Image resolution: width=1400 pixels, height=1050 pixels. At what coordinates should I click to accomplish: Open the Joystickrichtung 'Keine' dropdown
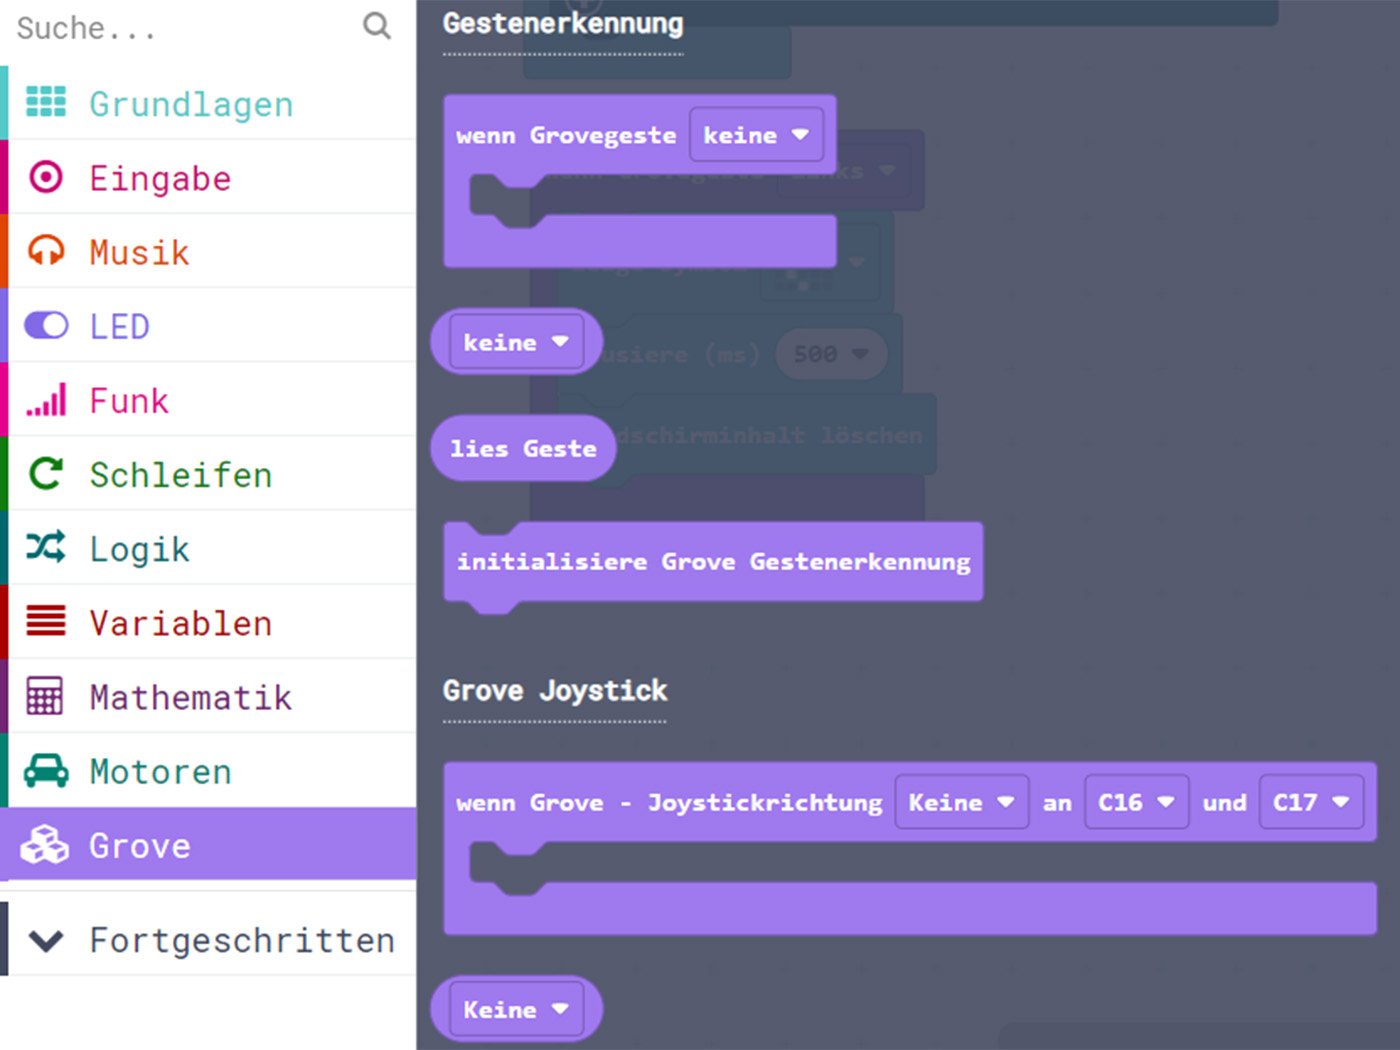tap(961, 802)
